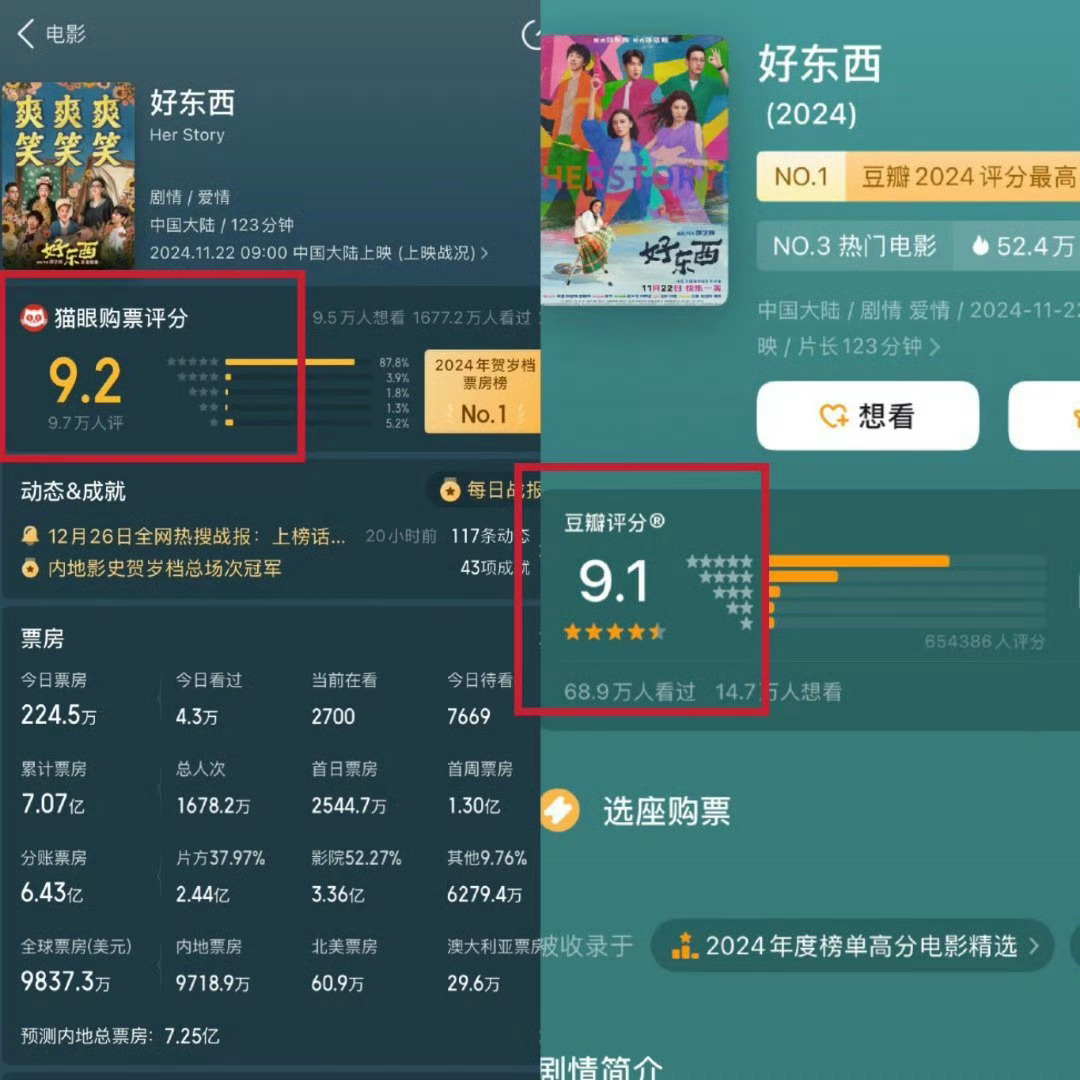Tap 首日票房 2544.7万 value

pos(349,805)
